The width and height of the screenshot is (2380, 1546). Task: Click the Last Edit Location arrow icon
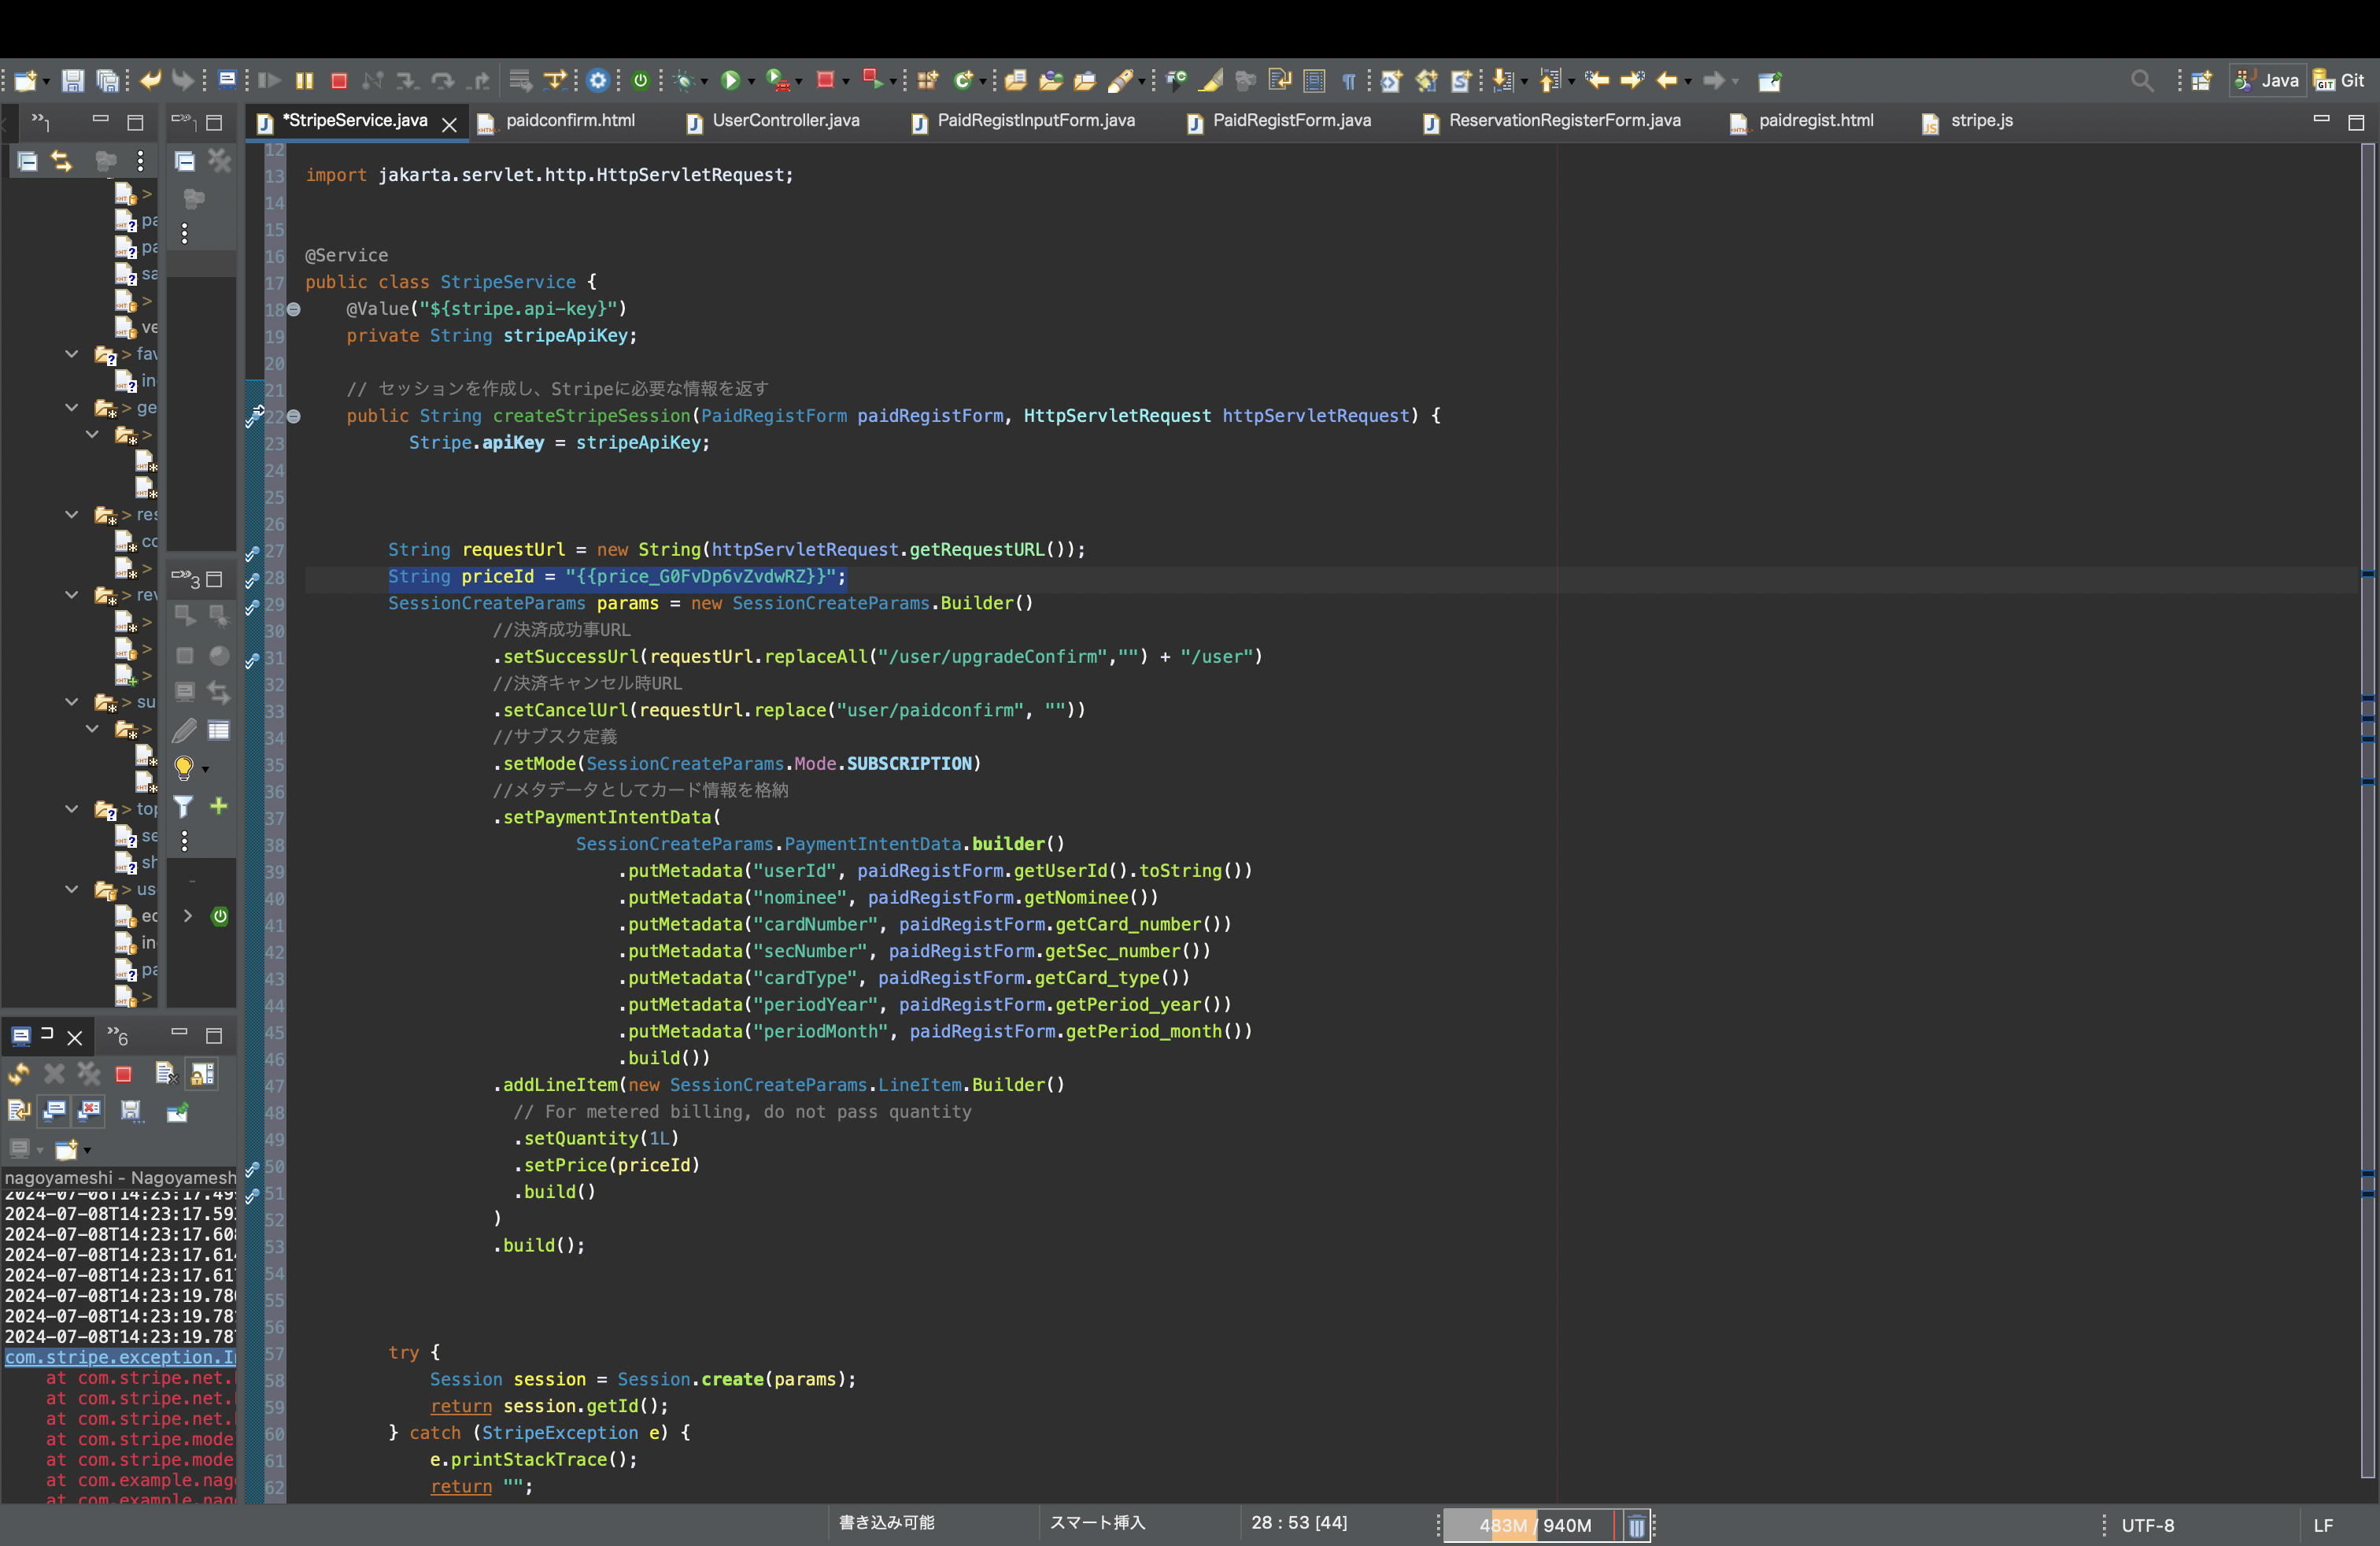click(x=1597, y=81)
